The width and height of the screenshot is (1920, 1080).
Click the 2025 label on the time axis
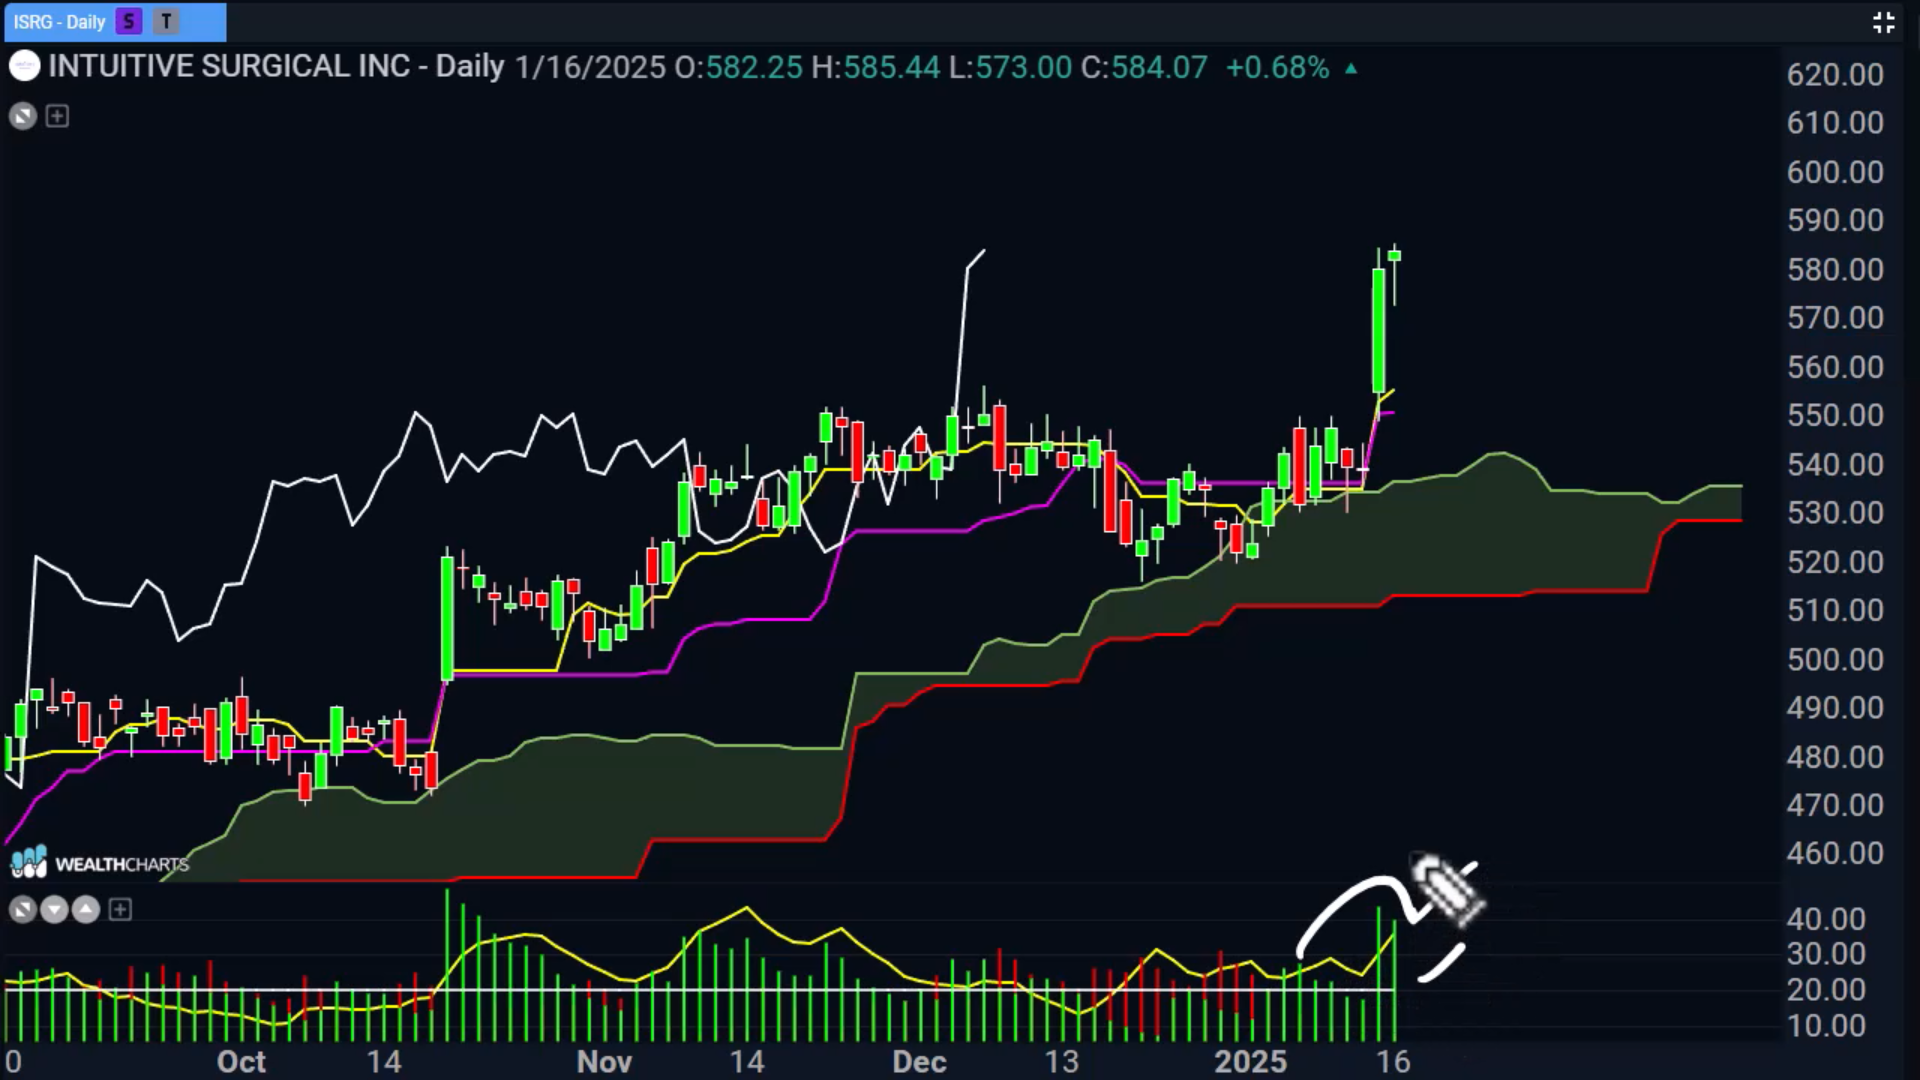1250,1062
